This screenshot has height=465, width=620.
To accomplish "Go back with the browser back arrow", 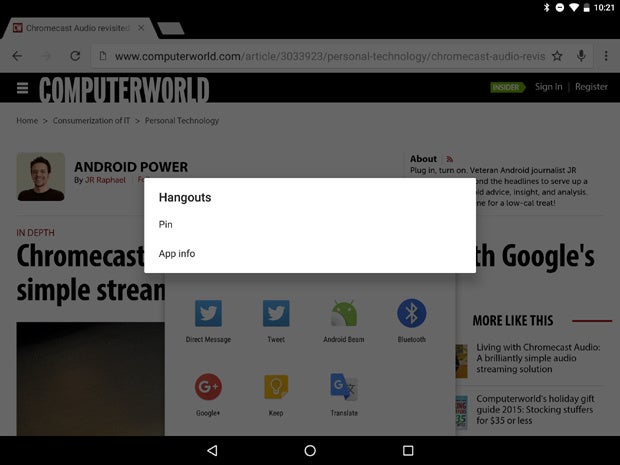I will pyautogui.click(x=17, y=56).
